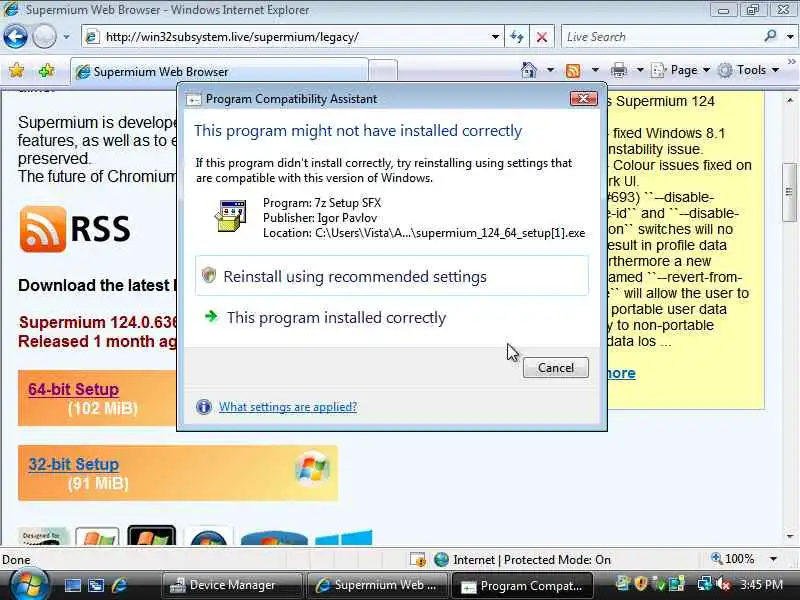
Task: Open the Favorites Center star icon
Action: tap(16, 70)
